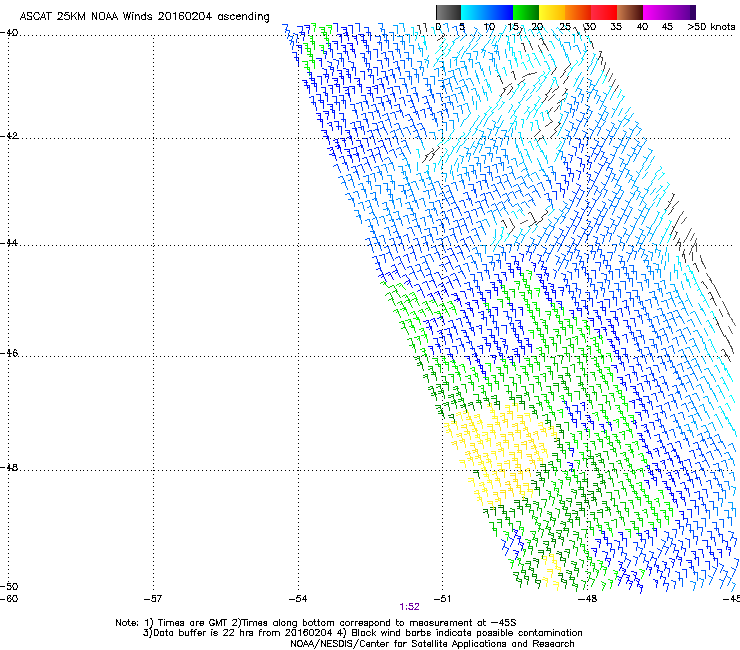Screen dimensions: 740x650
Task: Click the magenta-purple 40-50 knots legend swatch
Action: [x=669, y=12]
